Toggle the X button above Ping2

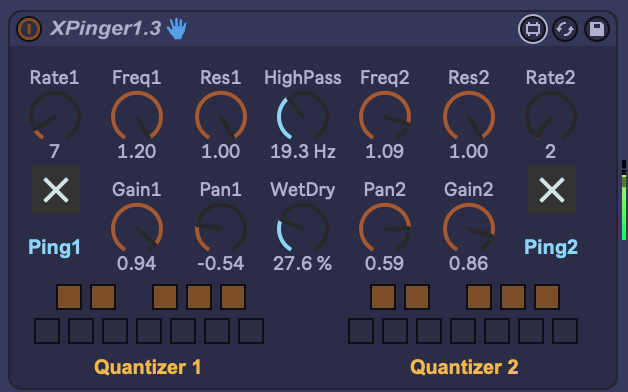coord(552,190)
